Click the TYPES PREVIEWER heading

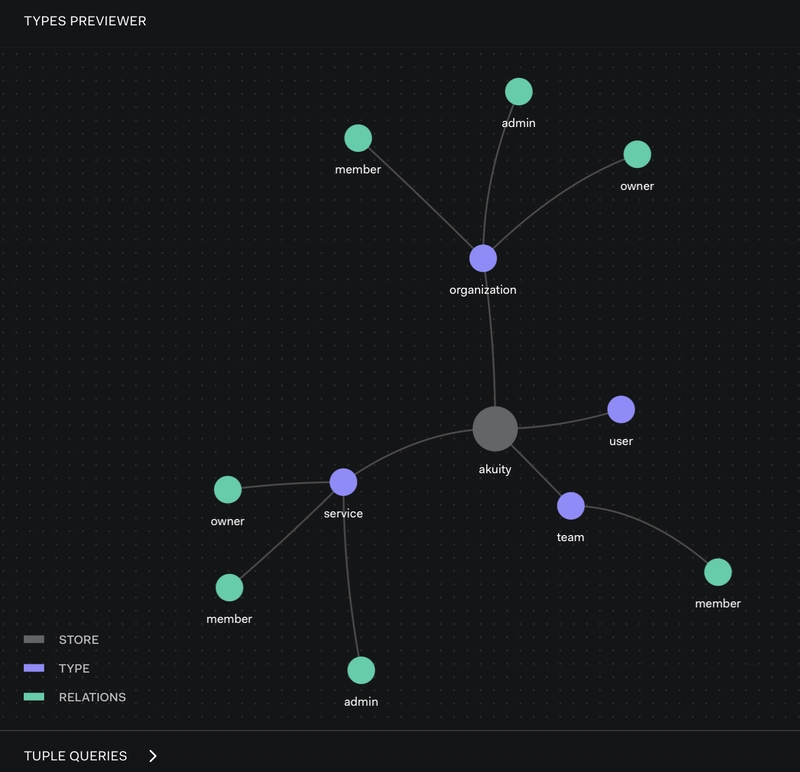85,21
